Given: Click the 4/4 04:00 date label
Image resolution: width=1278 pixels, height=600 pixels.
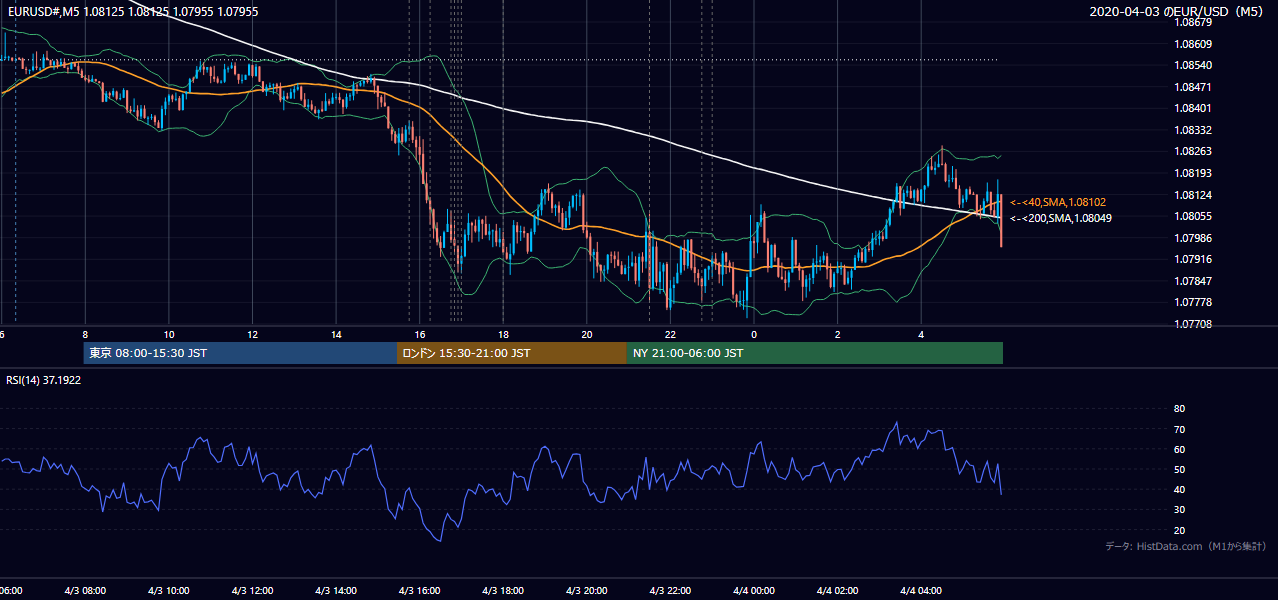Looking at the screenshot, I should (922, 591).
